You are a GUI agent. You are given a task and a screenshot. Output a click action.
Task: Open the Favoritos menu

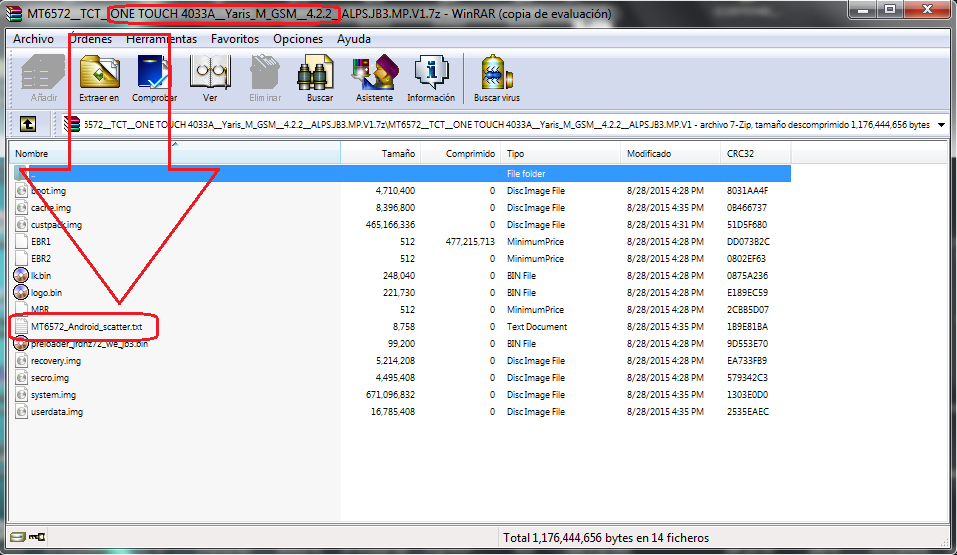(x=235, y=38)
